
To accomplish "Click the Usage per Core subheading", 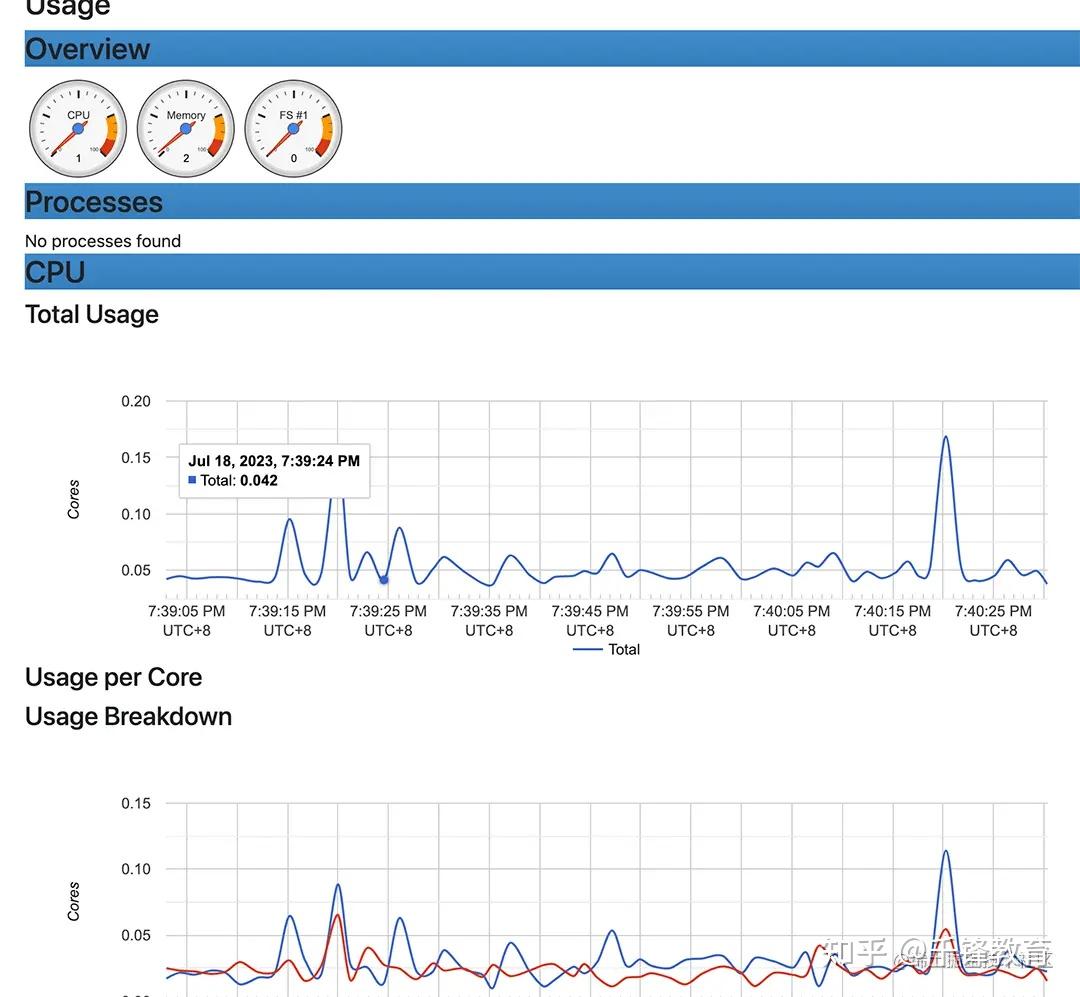I will coord(114,677).
